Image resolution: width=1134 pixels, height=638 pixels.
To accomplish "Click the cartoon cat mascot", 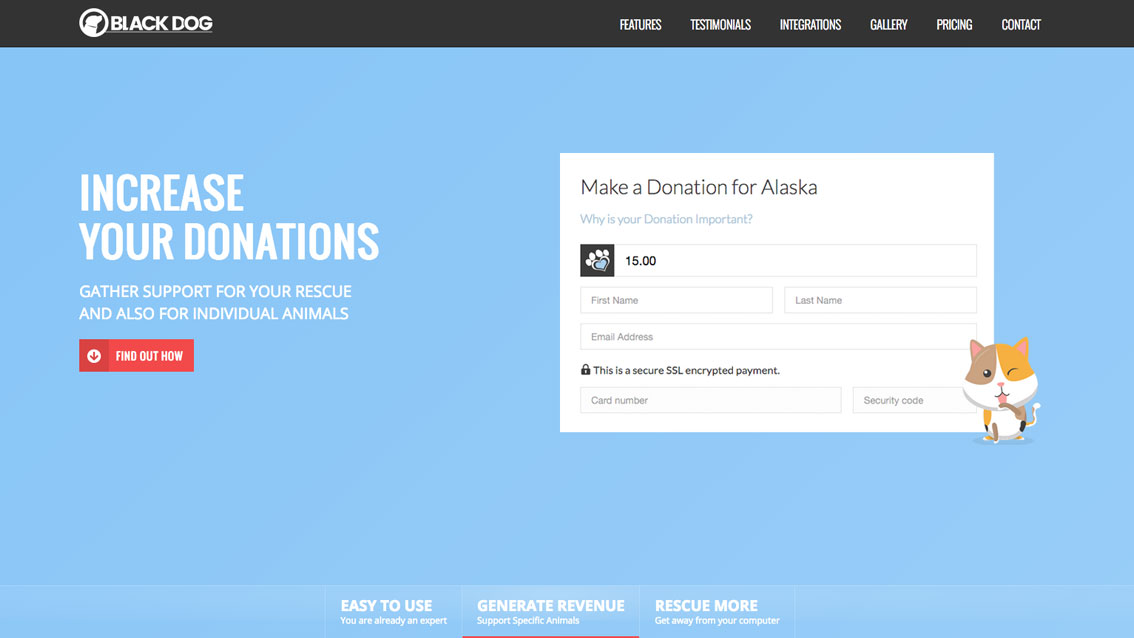I will (1001, 390).
